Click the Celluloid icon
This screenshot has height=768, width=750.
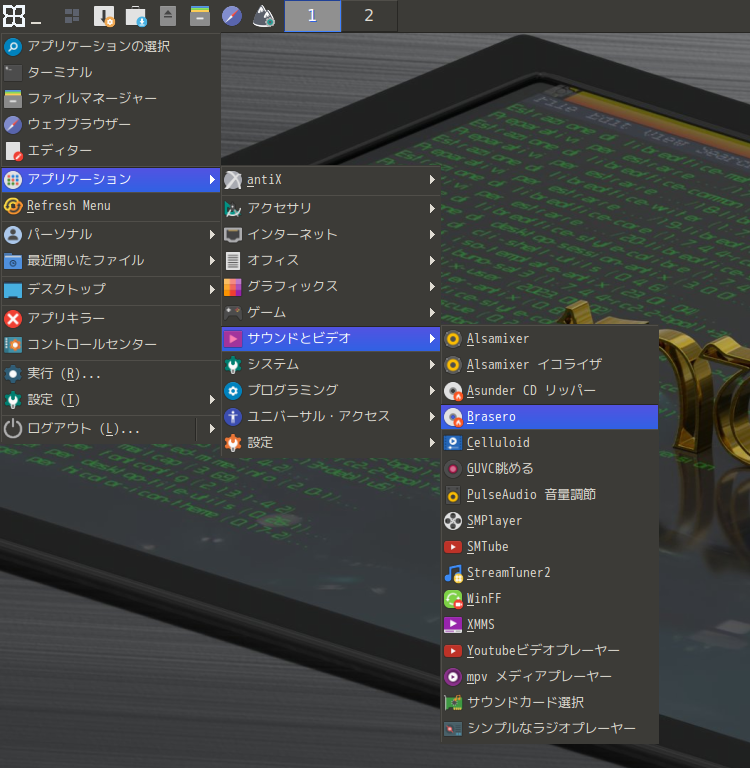453,443
